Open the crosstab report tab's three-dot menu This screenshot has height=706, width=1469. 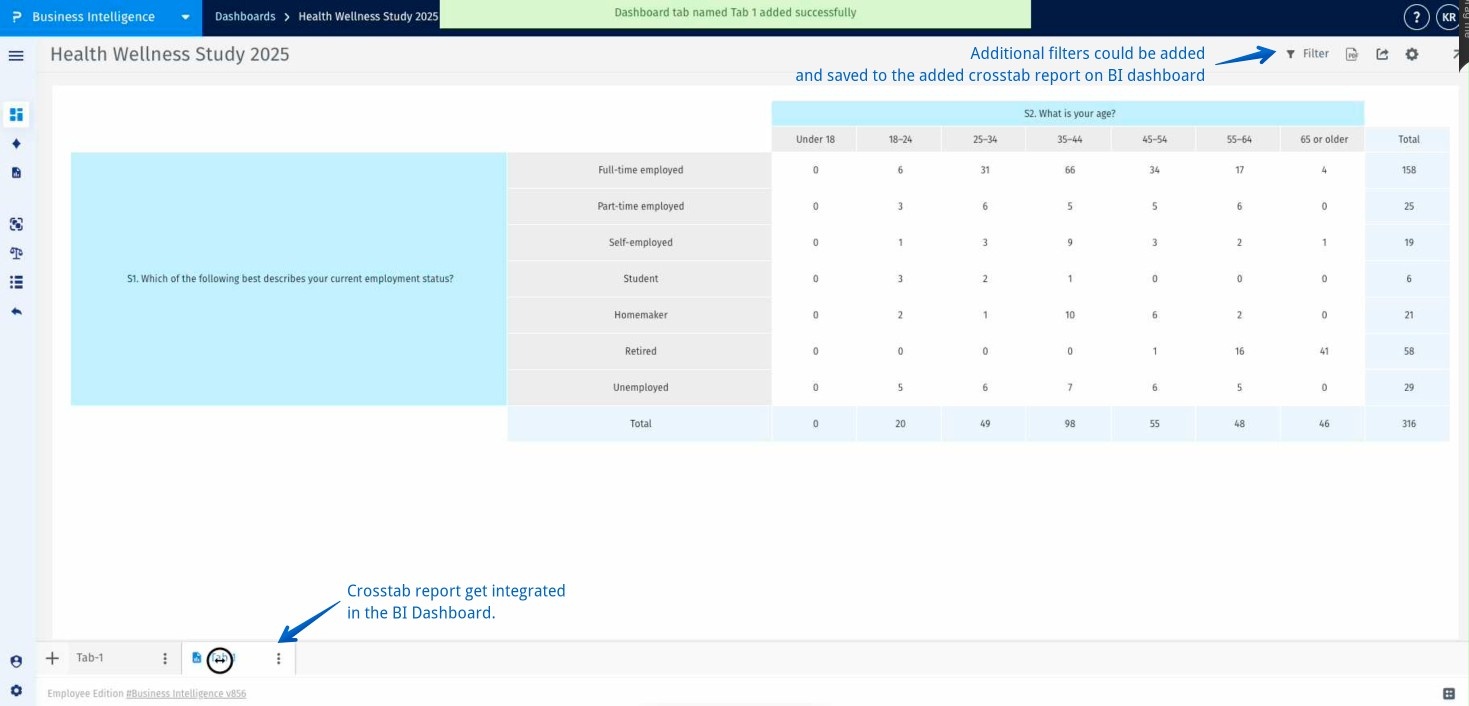278,658
